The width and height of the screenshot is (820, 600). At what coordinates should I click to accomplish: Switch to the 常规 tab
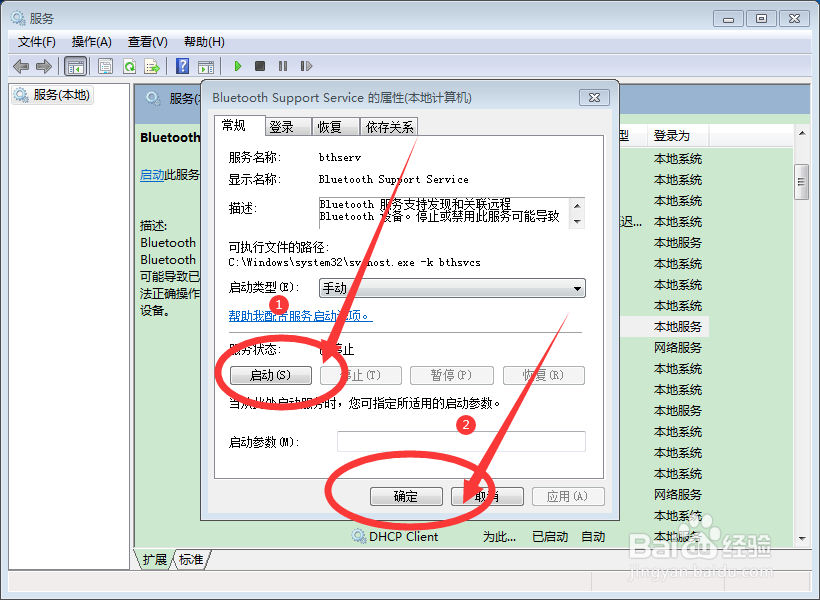(x=240, y=126)
